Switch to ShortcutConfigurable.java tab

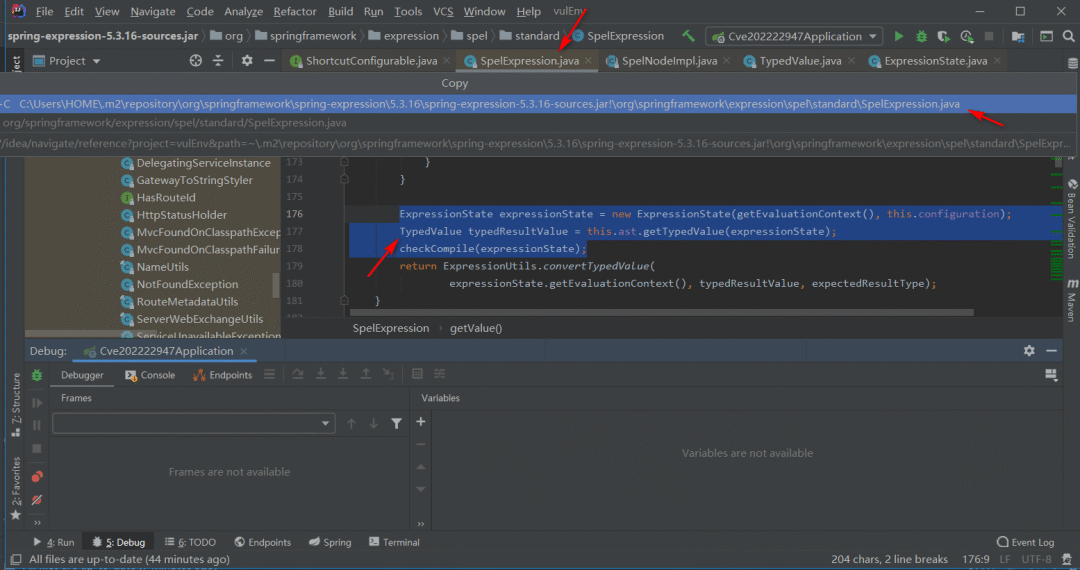[371, 61]
